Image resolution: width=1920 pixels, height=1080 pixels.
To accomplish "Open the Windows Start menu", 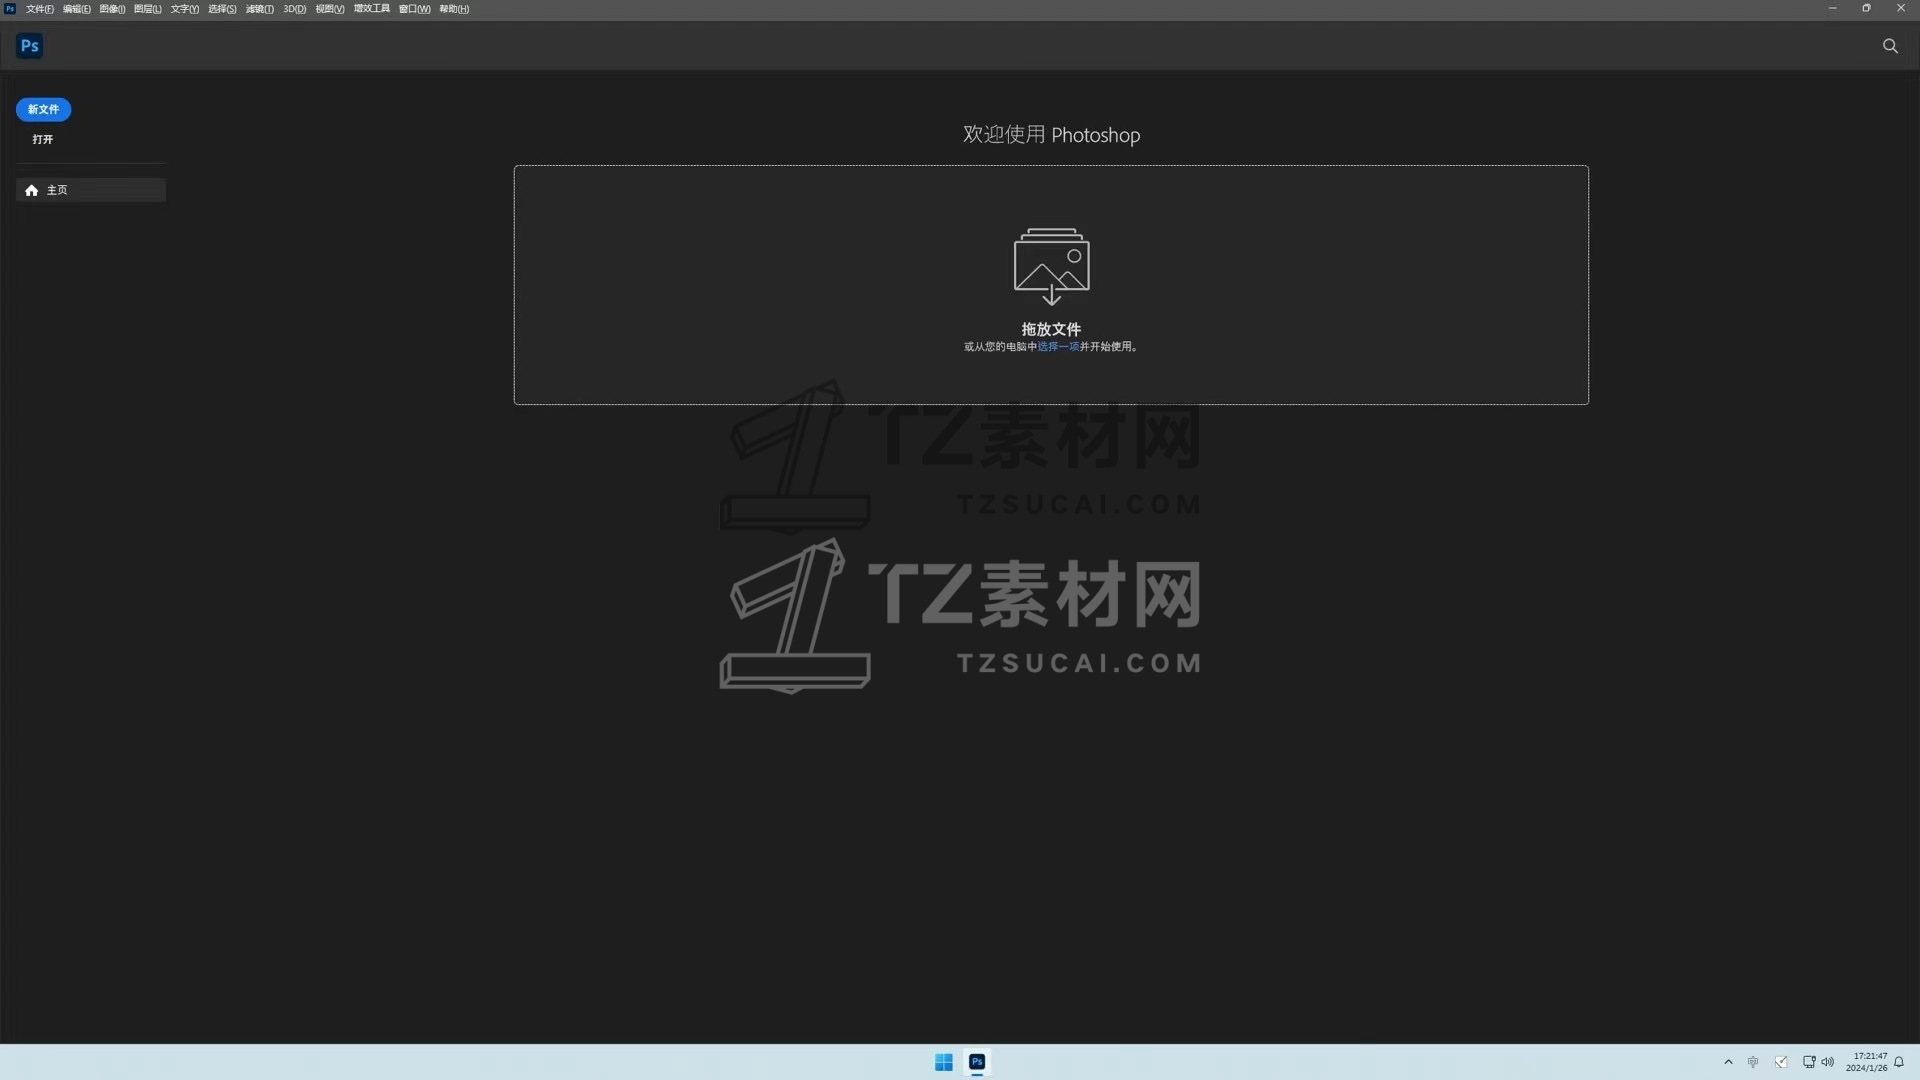I will click(943, 1062).
